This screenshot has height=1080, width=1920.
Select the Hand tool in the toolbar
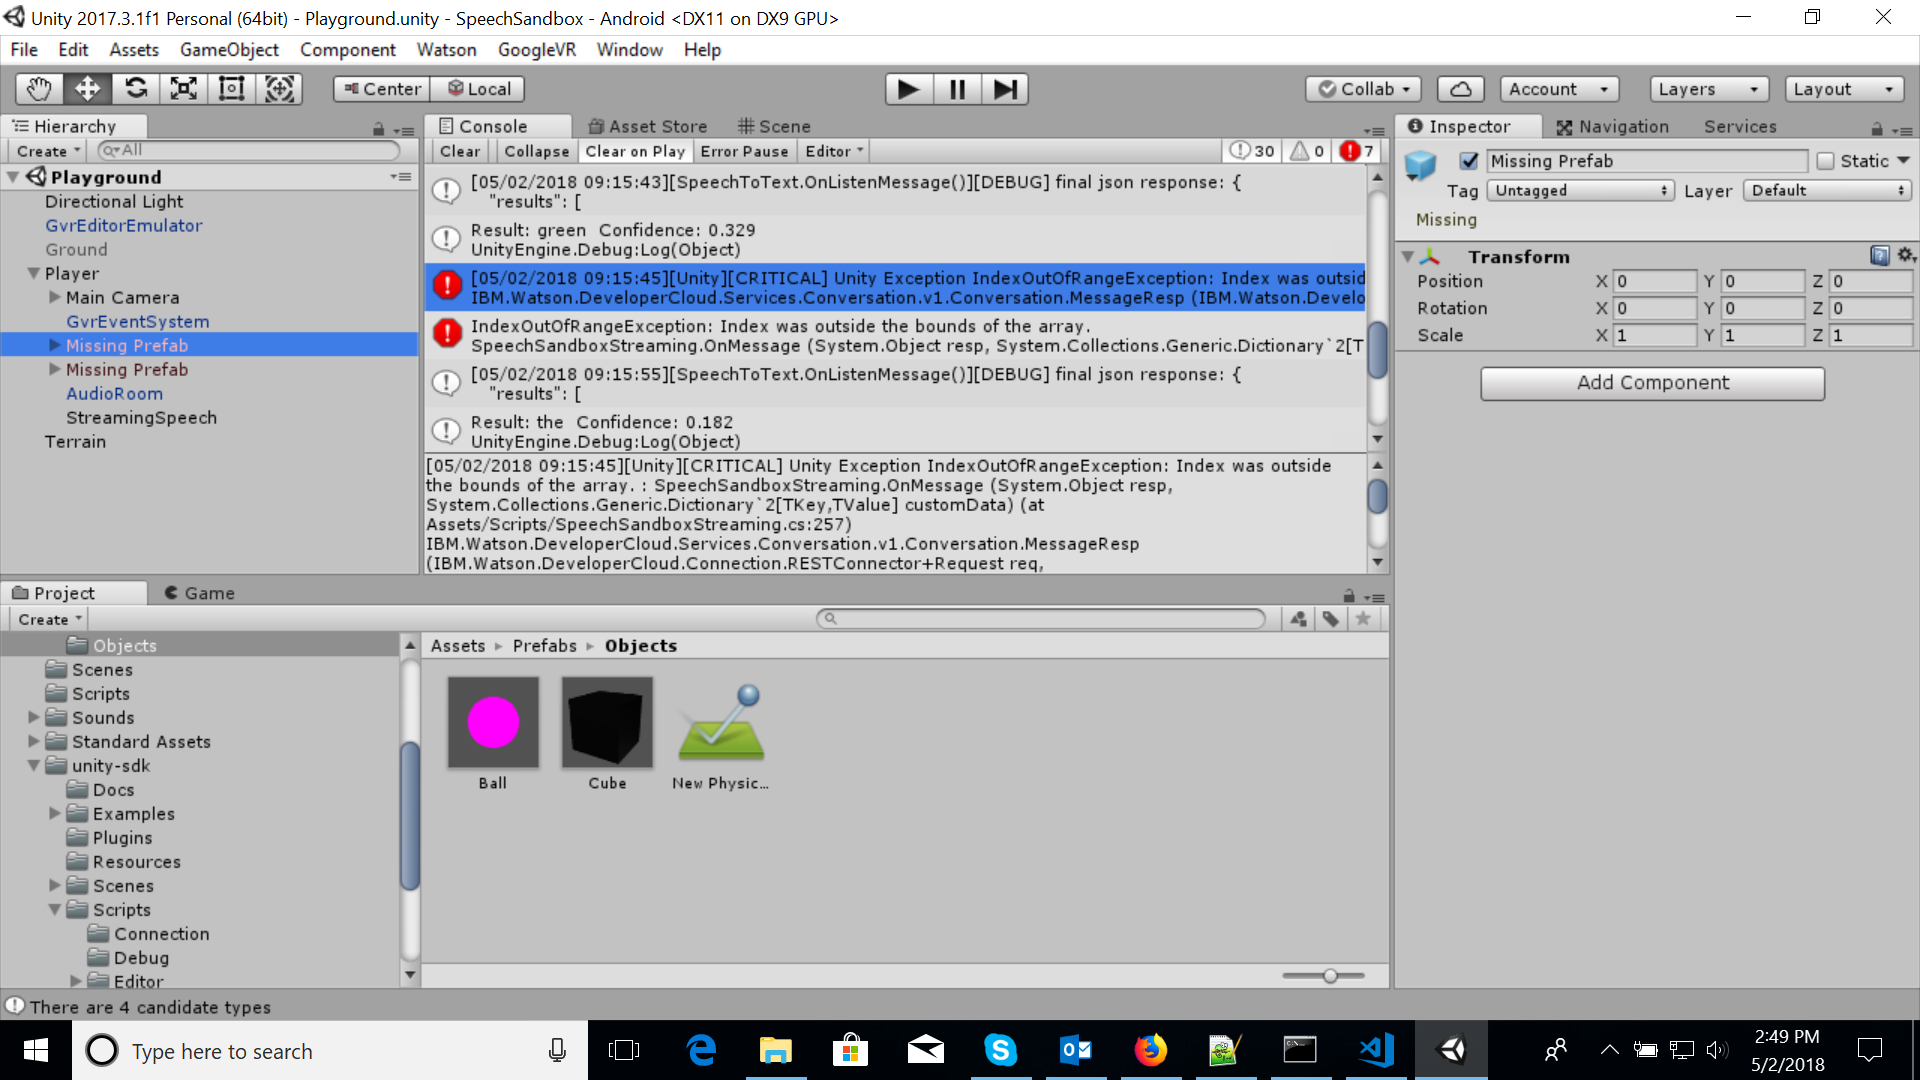click(x=38, y=88)
